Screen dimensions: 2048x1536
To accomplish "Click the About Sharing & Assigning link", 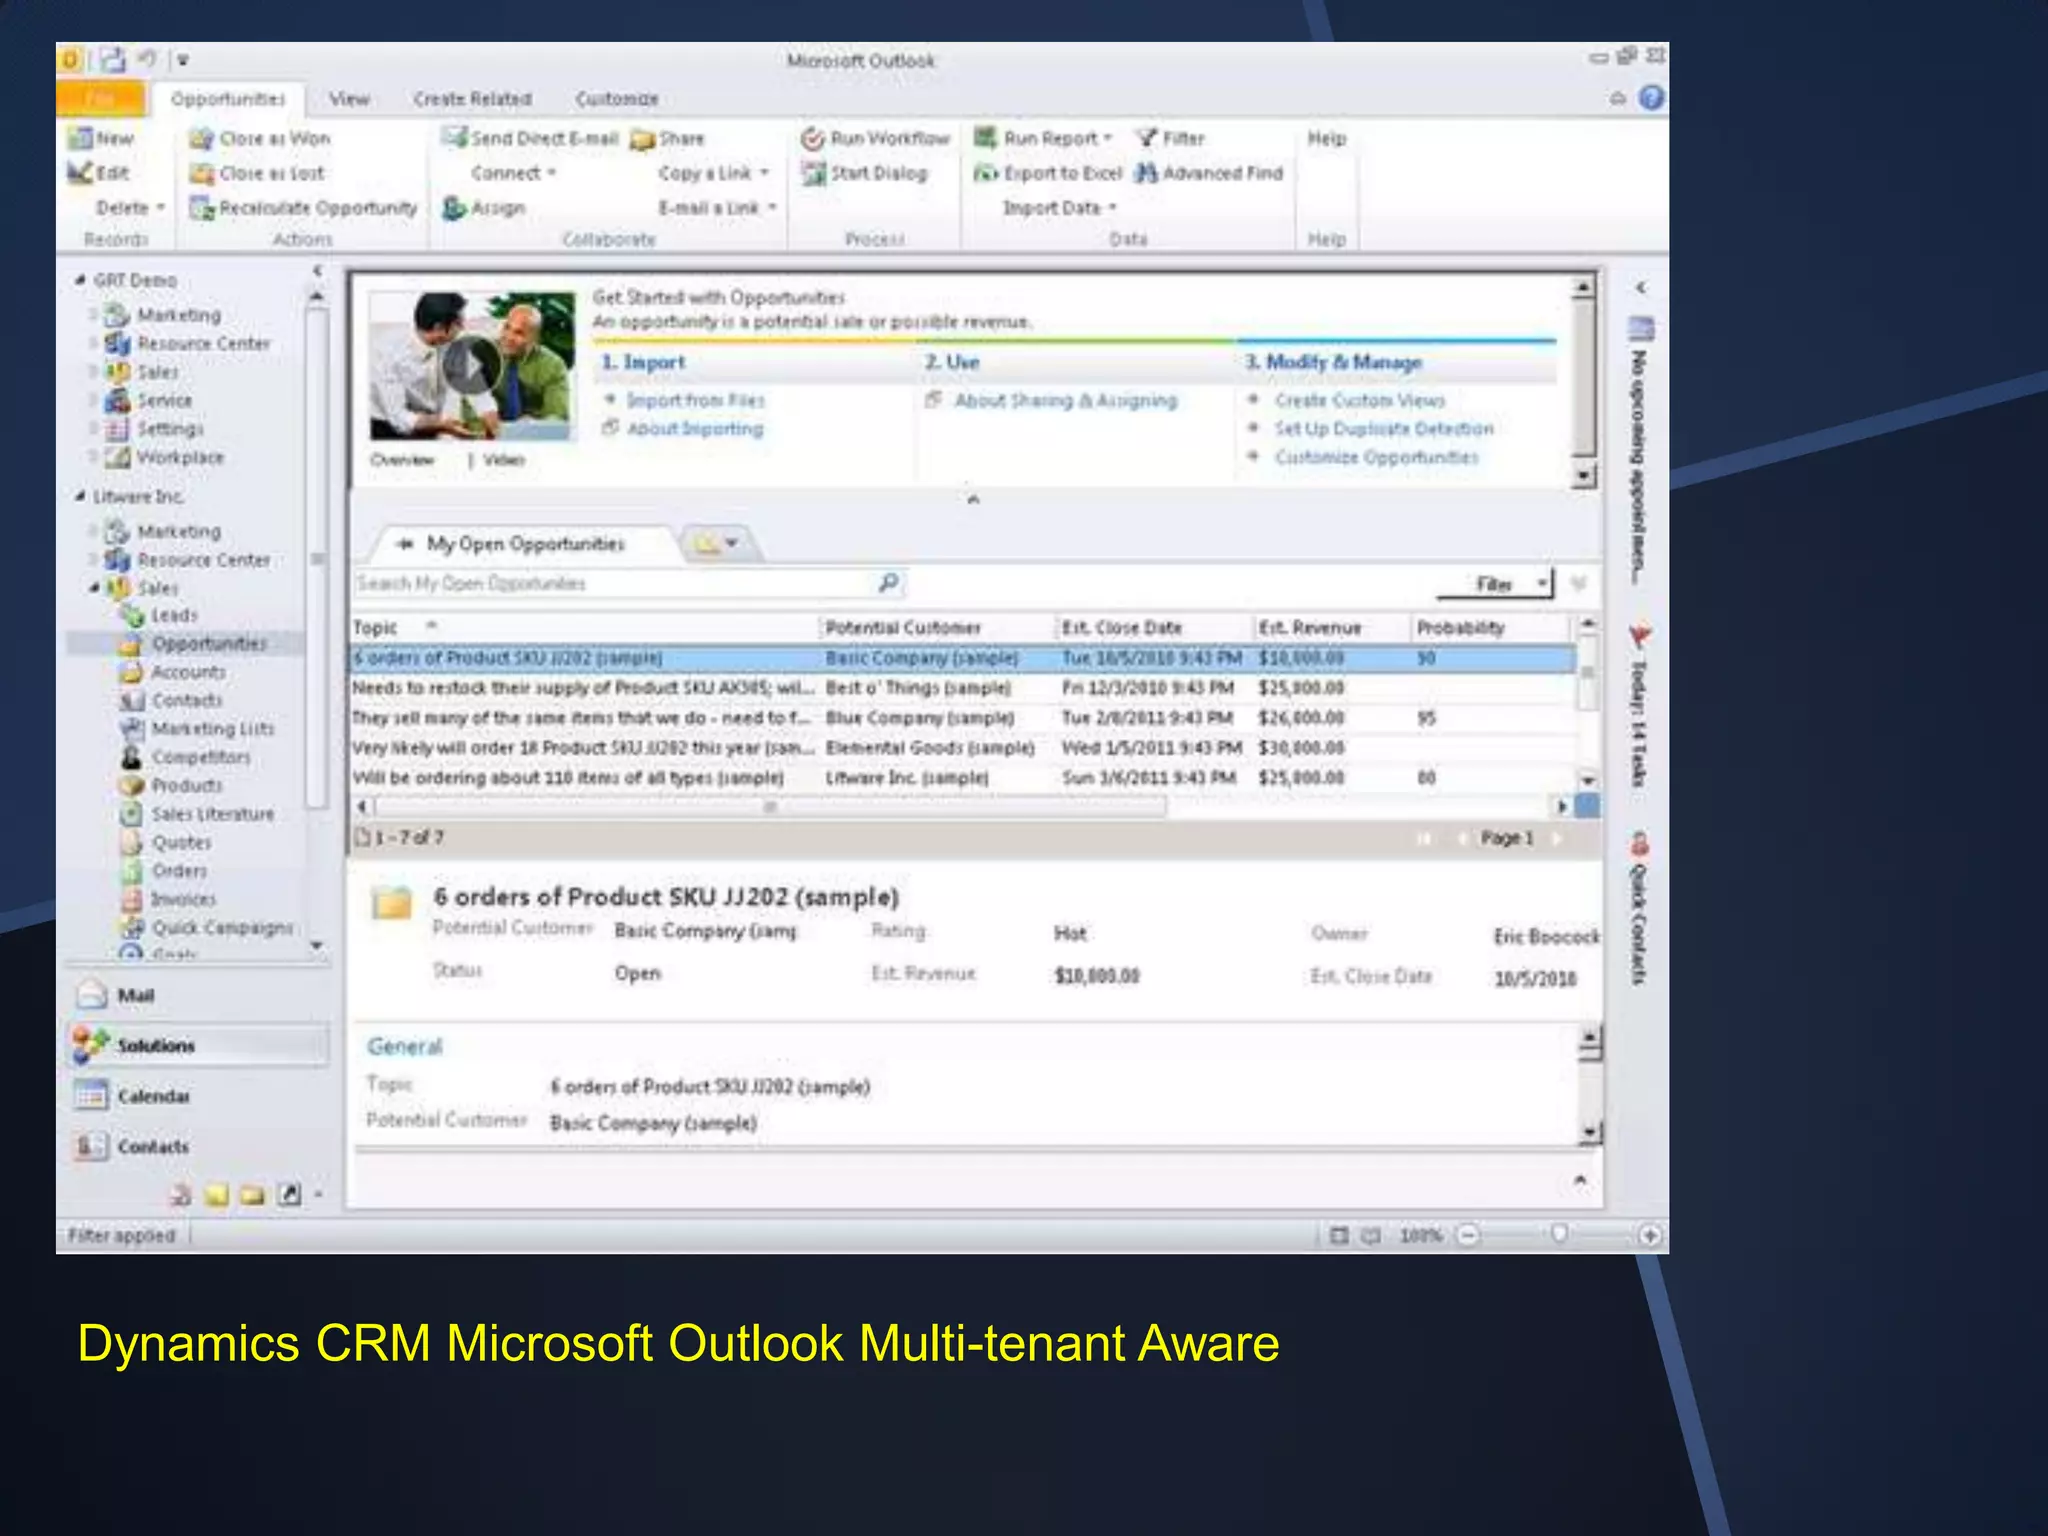I will (1066, 400).
